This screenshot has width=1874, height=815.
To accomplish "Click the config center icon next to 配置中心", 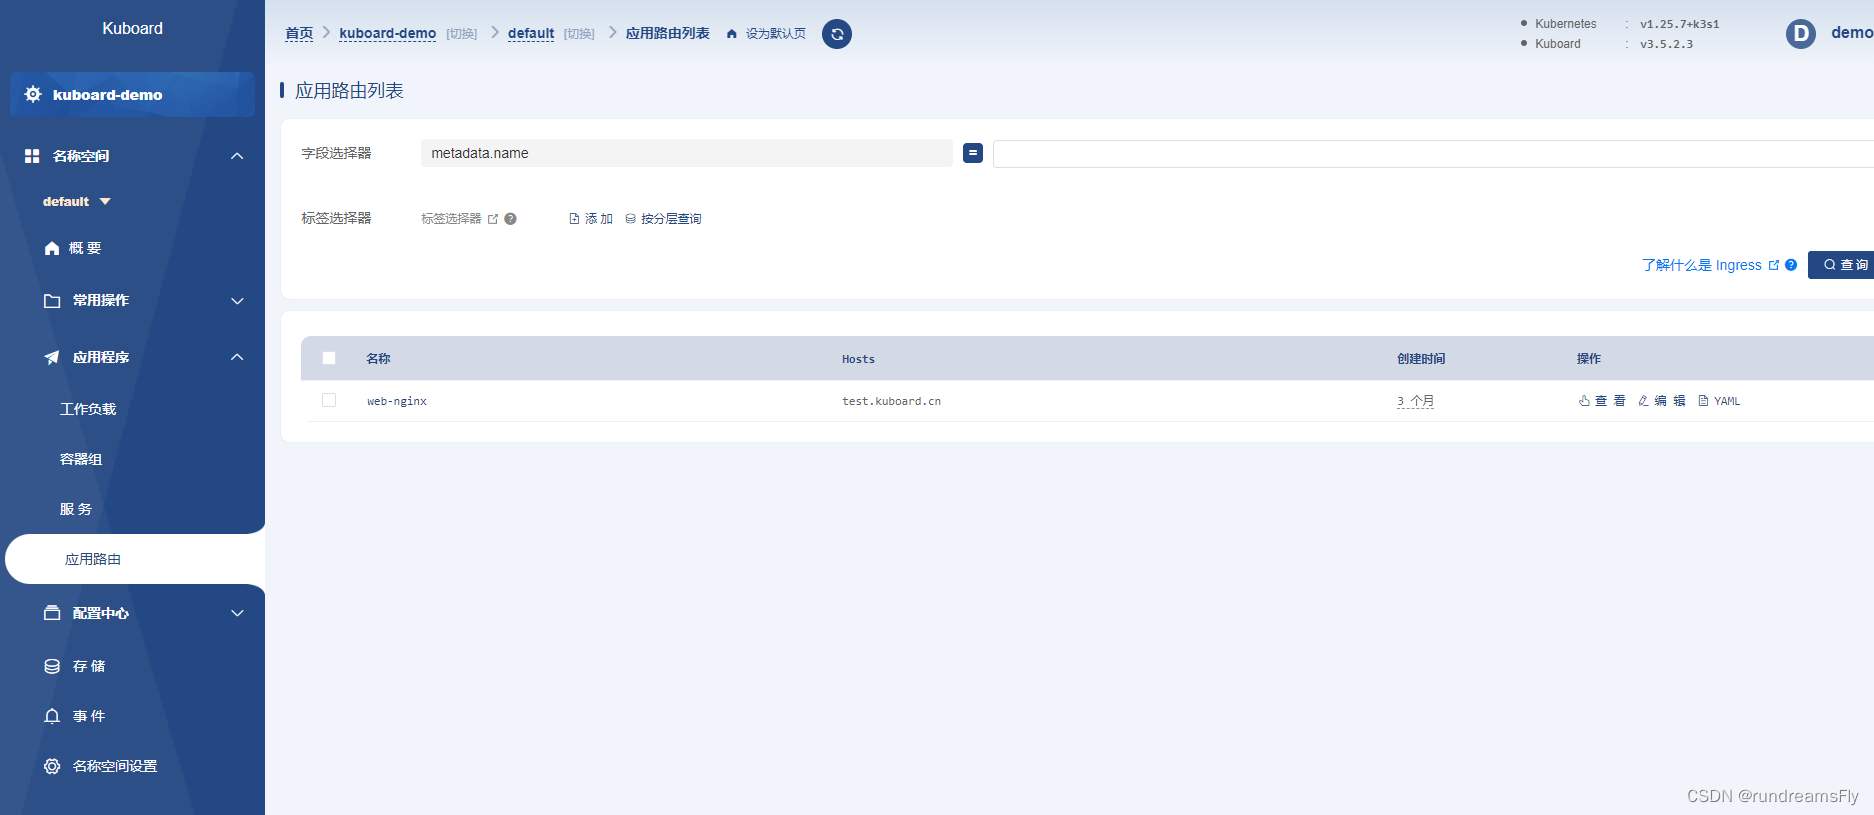I will click(x=52, y=613).
